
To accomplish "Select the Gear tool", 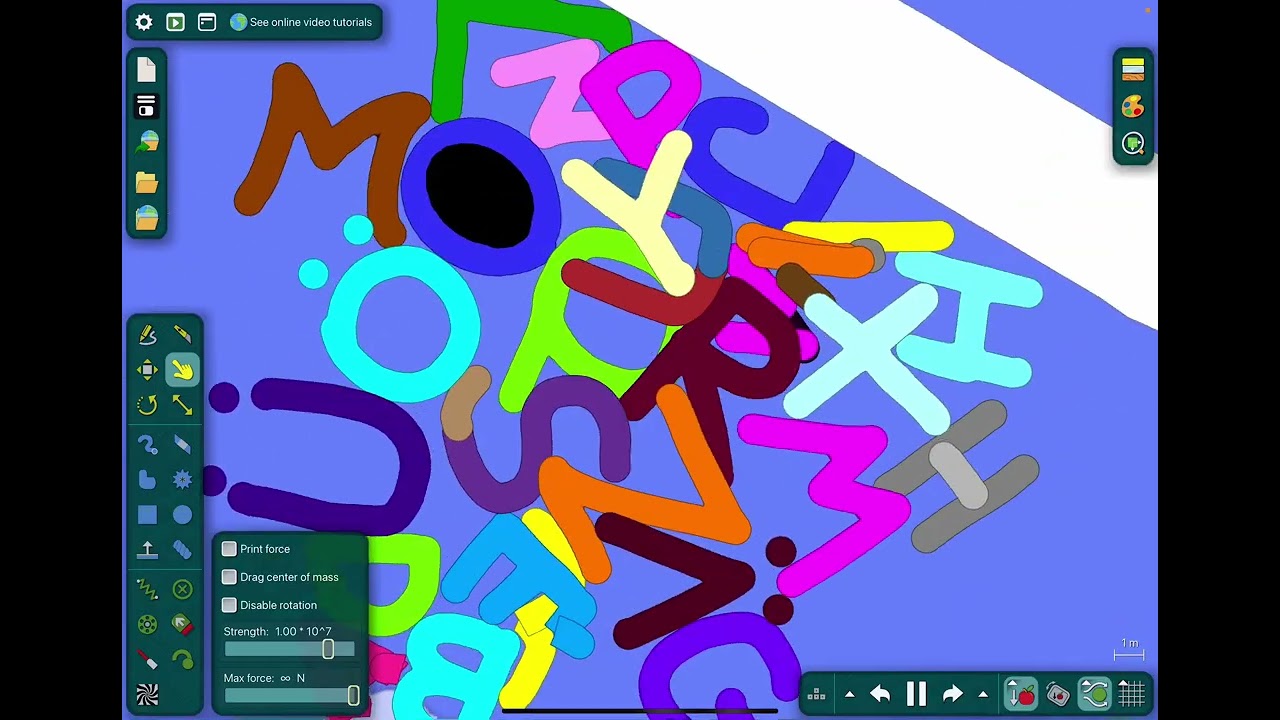I will (x=182, y=480).
